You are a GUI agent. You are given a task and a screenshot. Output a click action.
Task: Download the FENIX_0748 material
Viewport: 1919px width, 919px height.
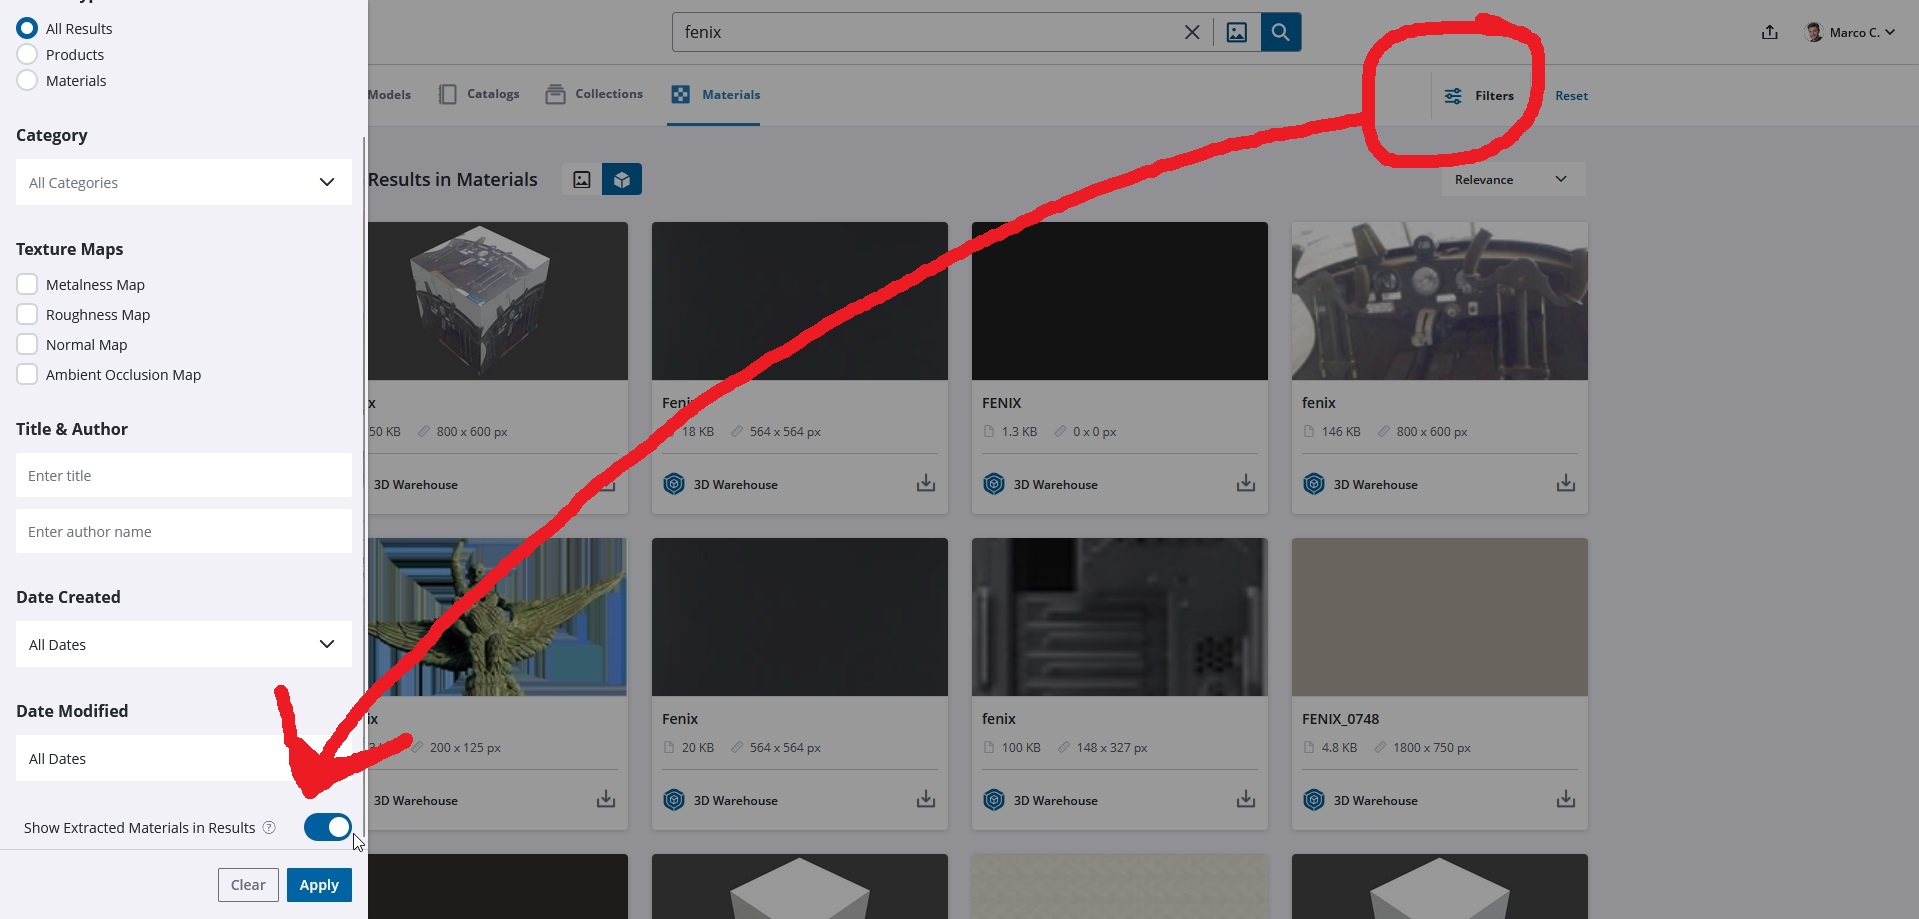click(x=1565, y=799)
